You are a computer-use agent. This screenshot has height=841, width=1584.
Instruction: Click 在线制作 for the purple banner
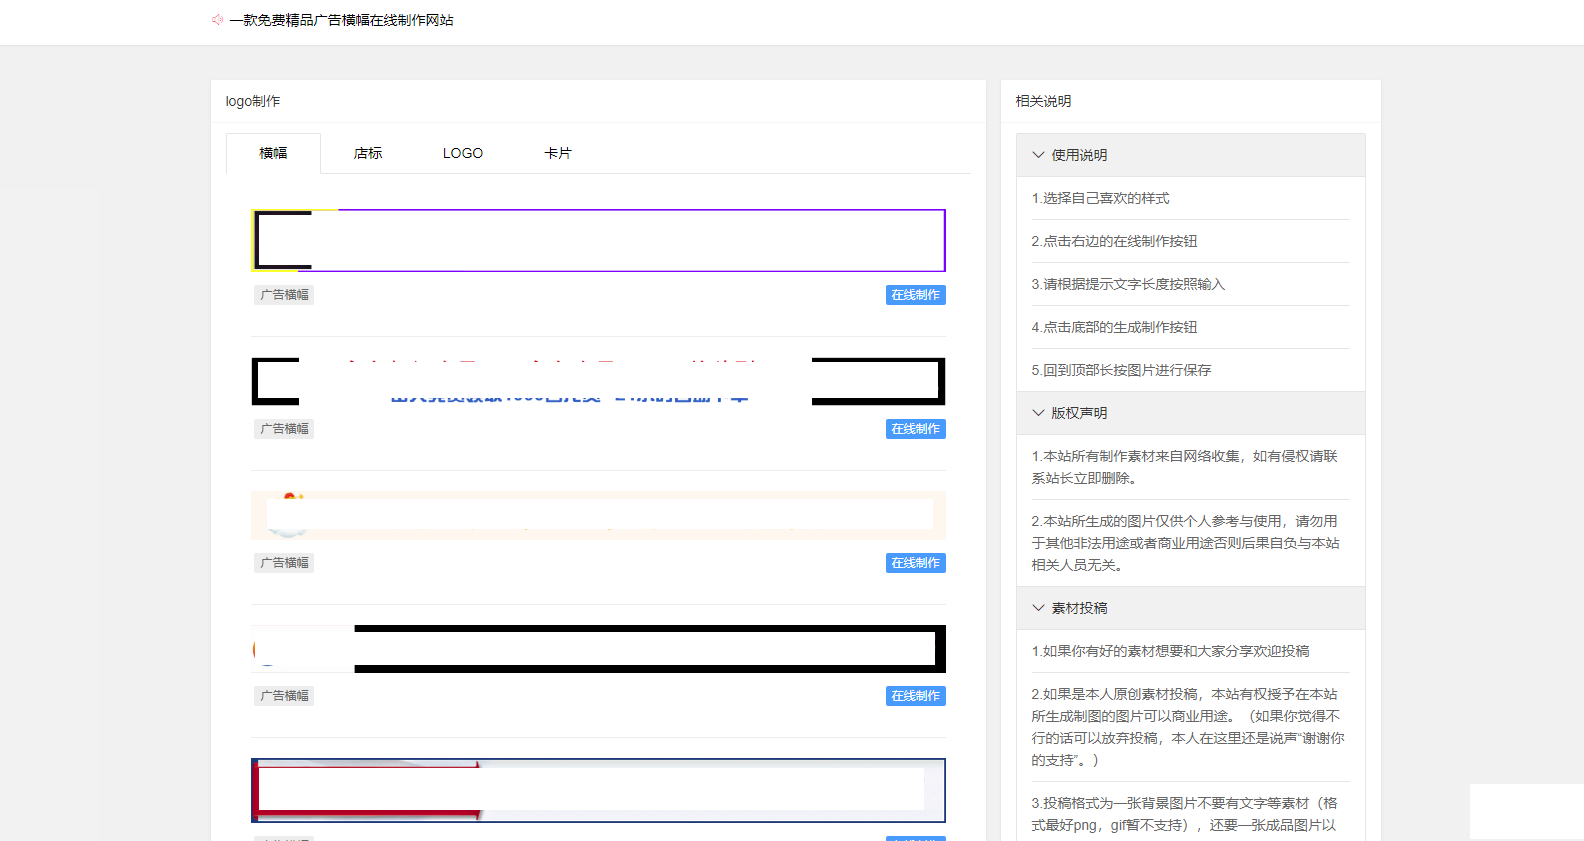tap(915, 295)
